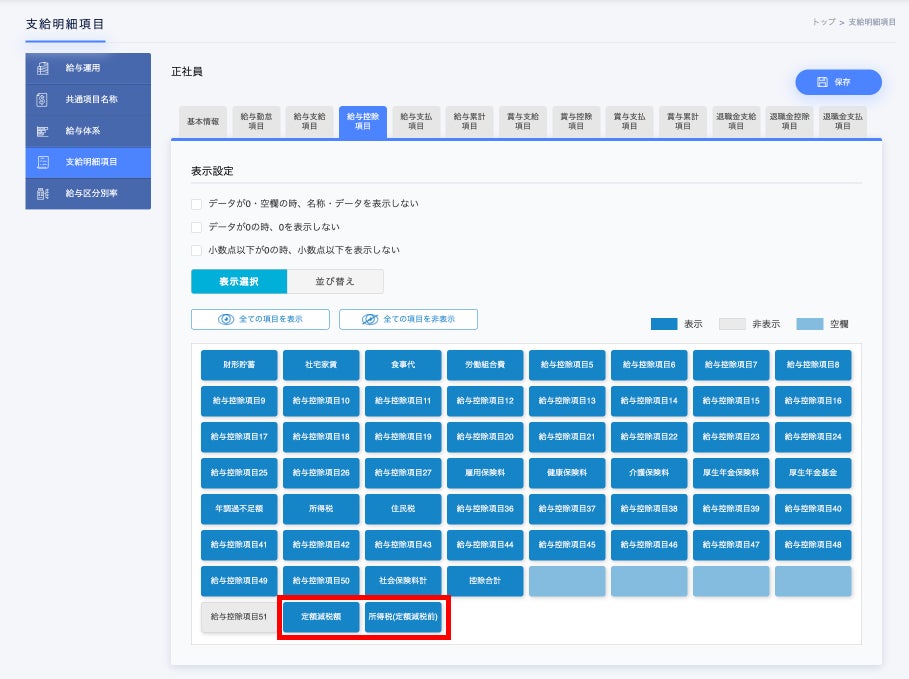Click the eye icon on 全ての項目を表示
Viewport: 909px width, 679px height.
tap(226, 319)
